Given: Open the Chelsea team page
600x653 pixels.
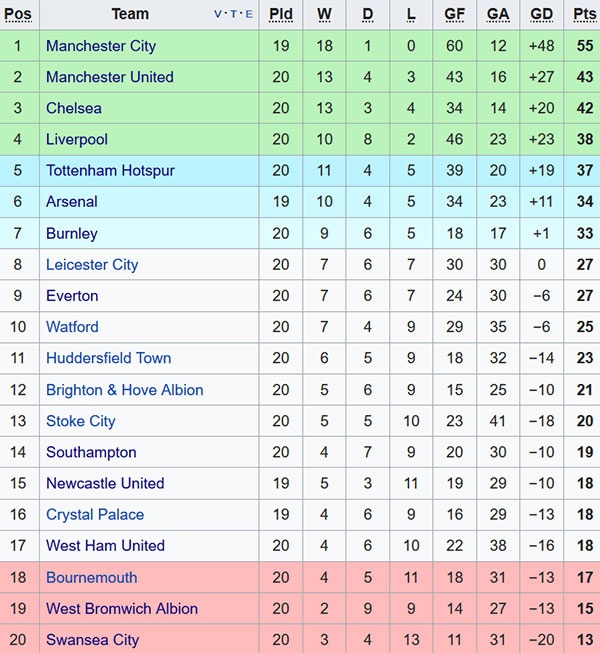Looking at the screenshot, I should [x=74, y=108].
